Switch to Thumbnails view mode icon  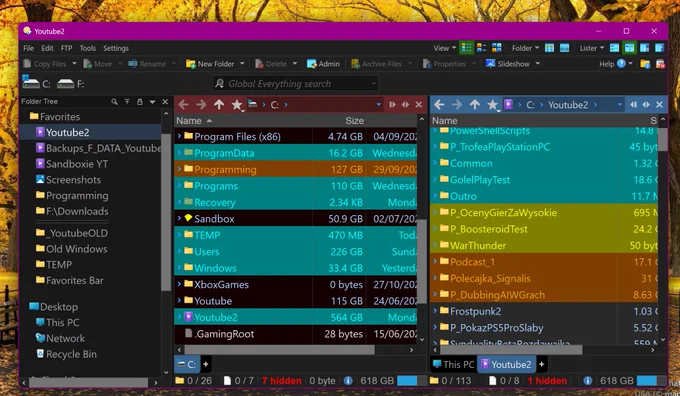[x=497, y=48]
